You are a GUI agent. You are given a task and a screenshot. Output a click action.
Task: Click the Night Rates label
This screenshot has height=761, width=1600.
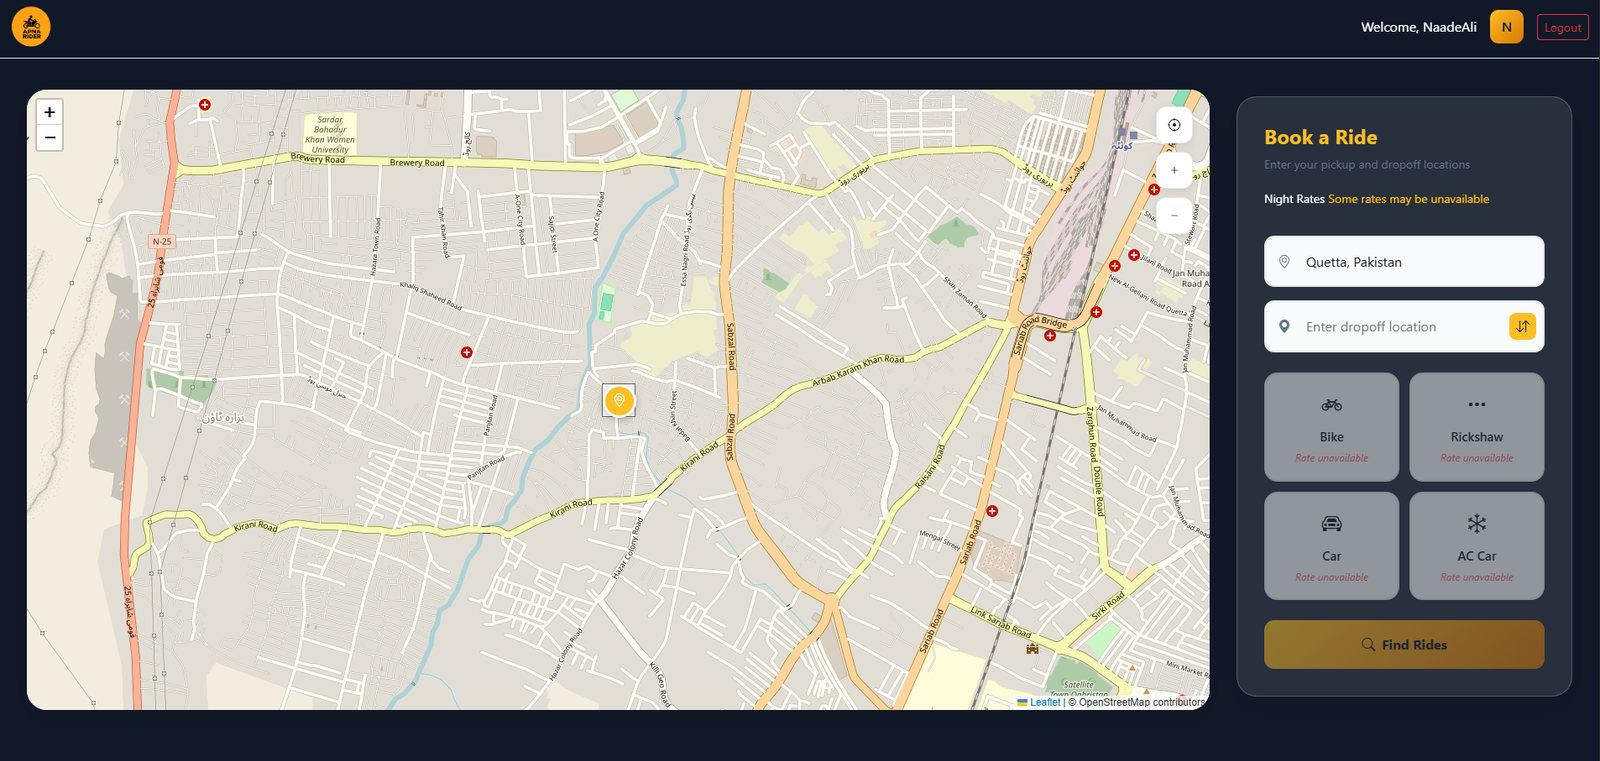(x=1294, y=199)
